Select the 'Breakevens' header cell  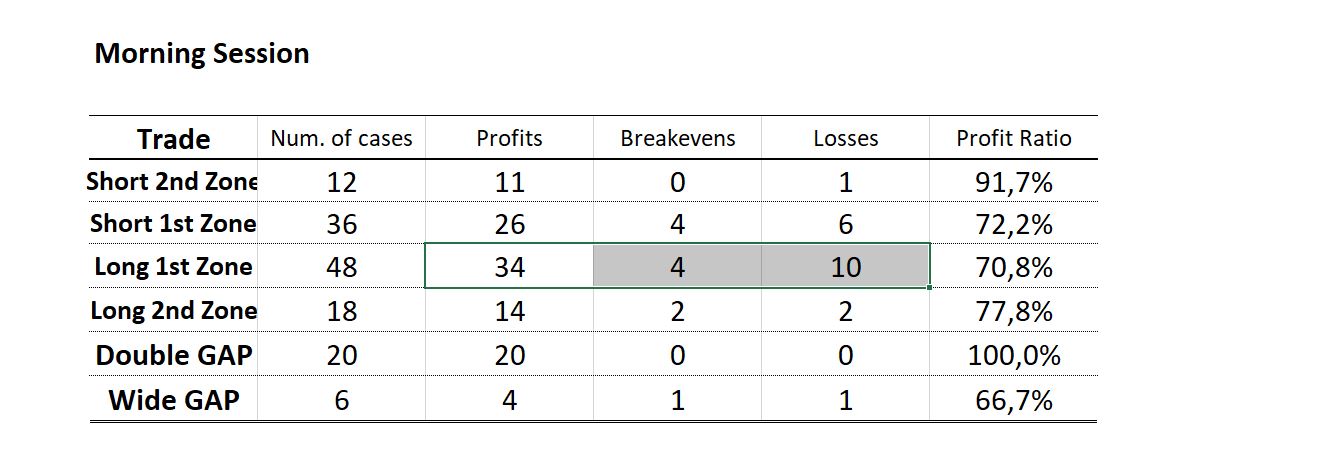click(x=677, y=139)
